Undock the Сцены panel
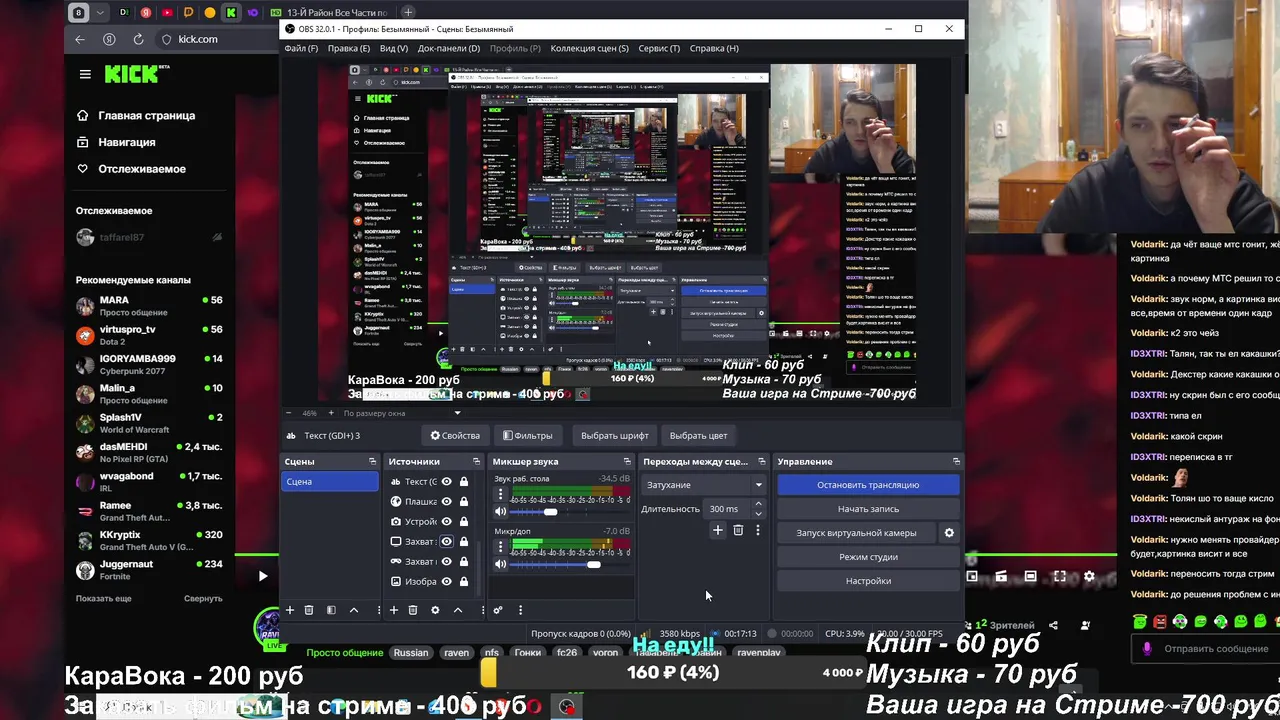 coord(372,461)
